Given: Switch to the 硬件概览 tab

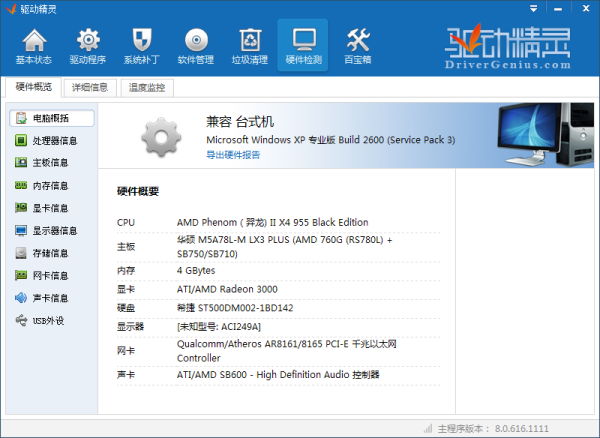Looking at the screenshot, I should click(x=34, y=87).
